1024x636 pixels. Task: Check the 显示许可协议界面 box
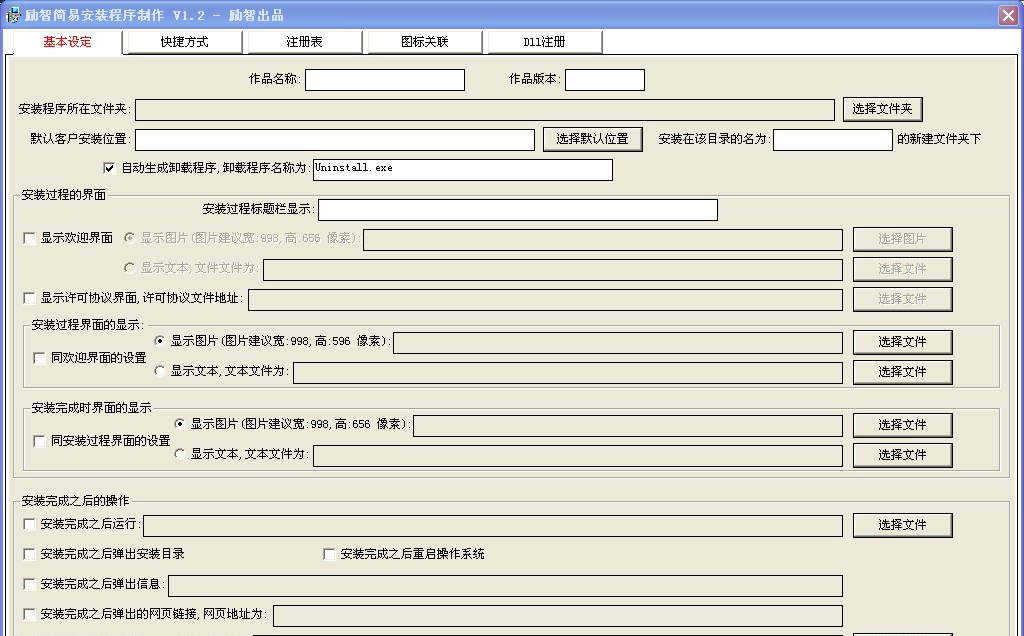coord(29,299)
